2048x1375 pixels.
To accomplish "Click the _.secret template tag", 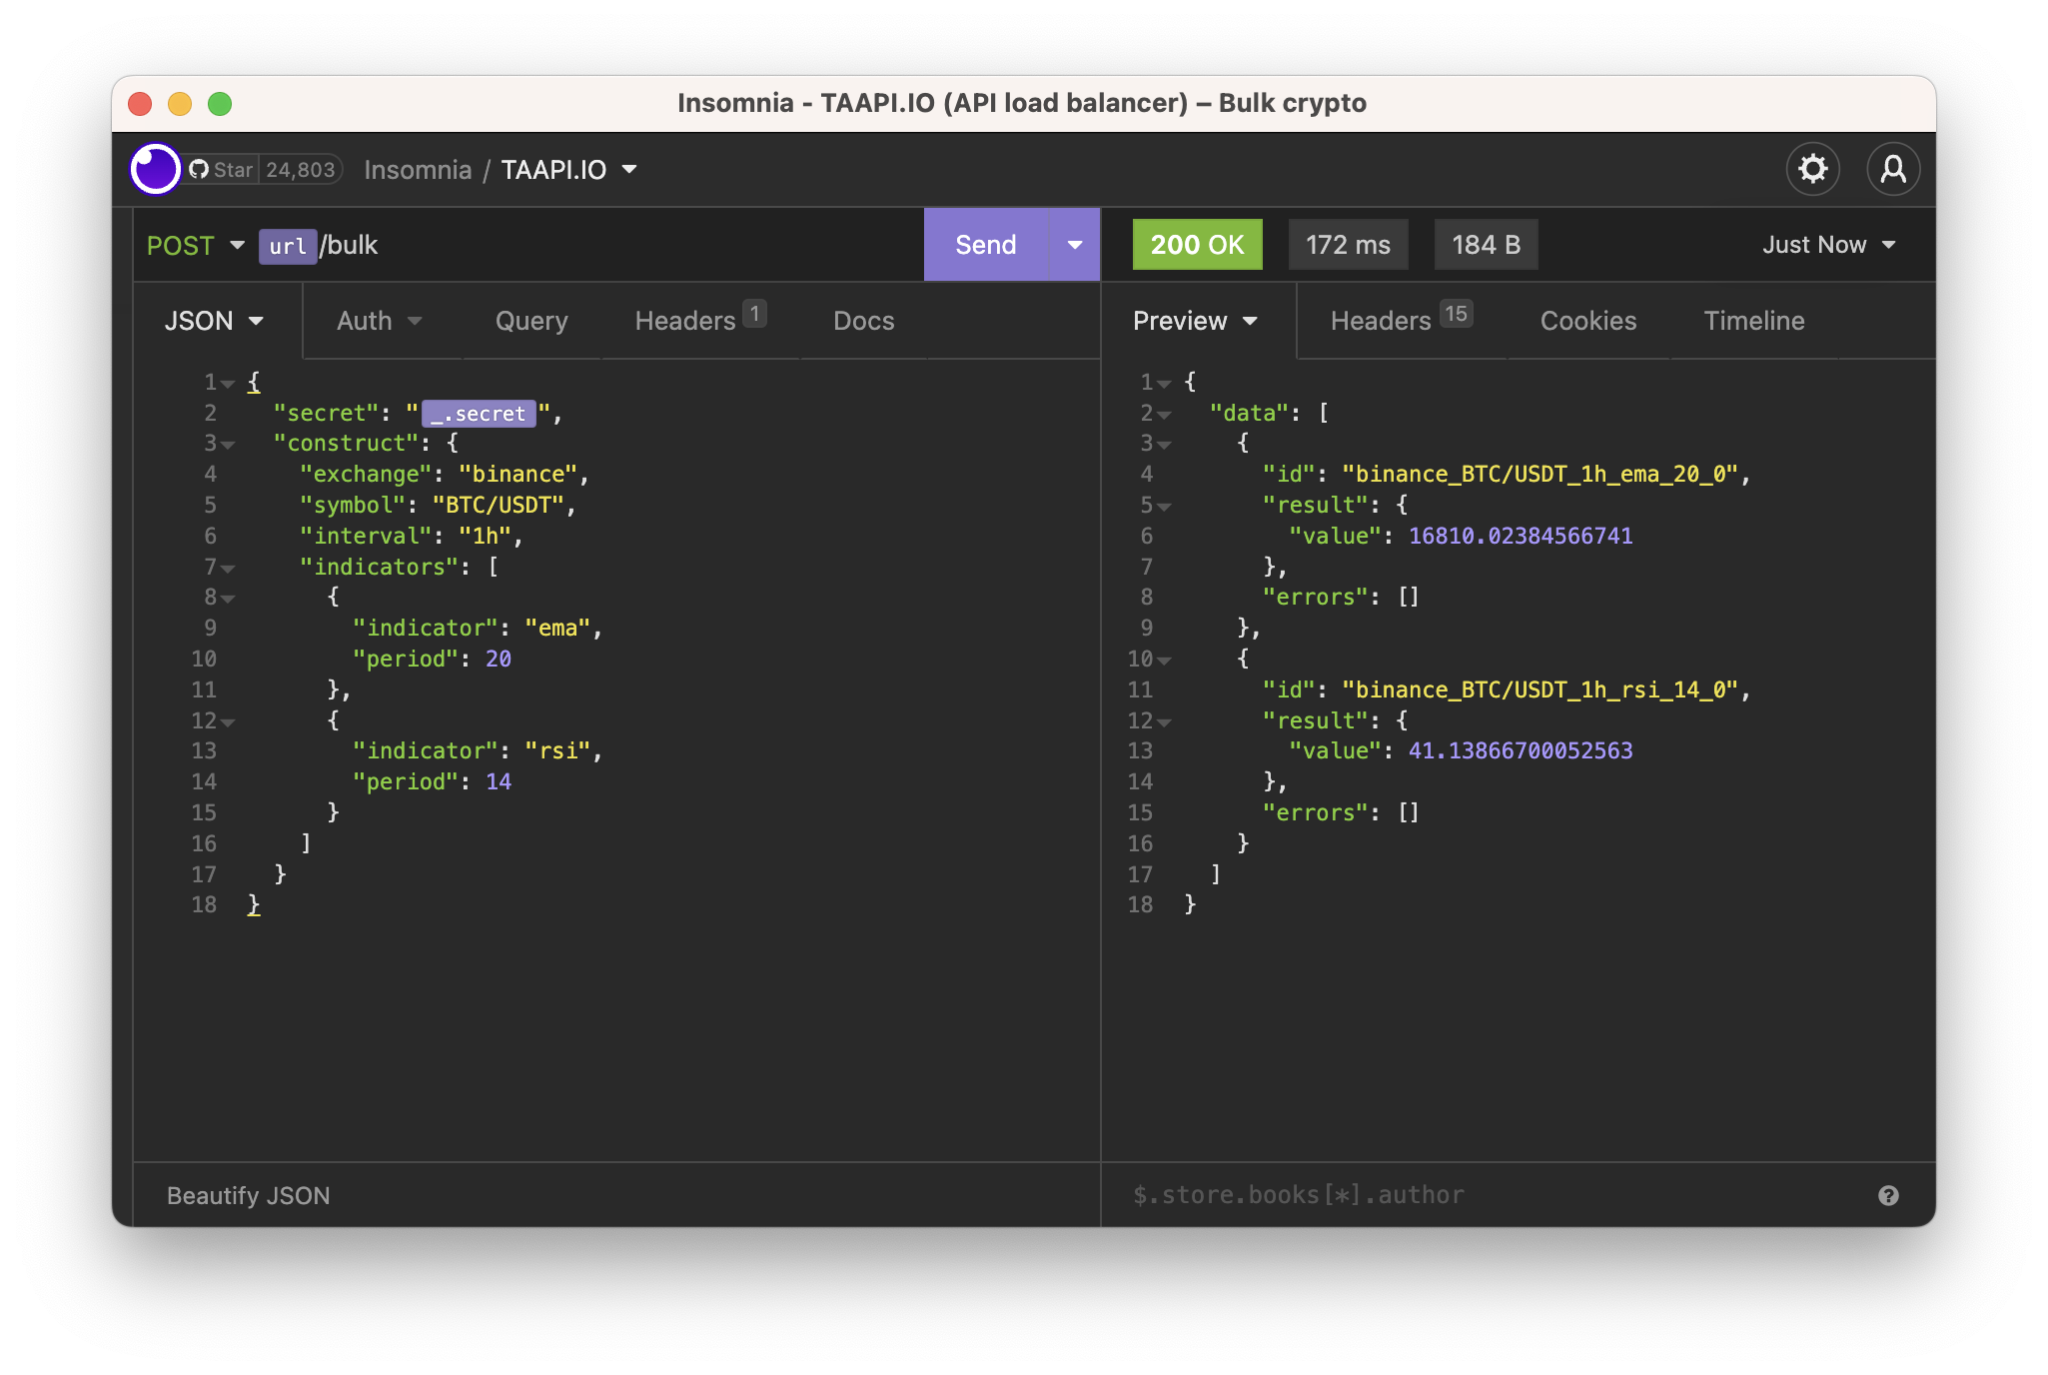I will tap(477, 413).
